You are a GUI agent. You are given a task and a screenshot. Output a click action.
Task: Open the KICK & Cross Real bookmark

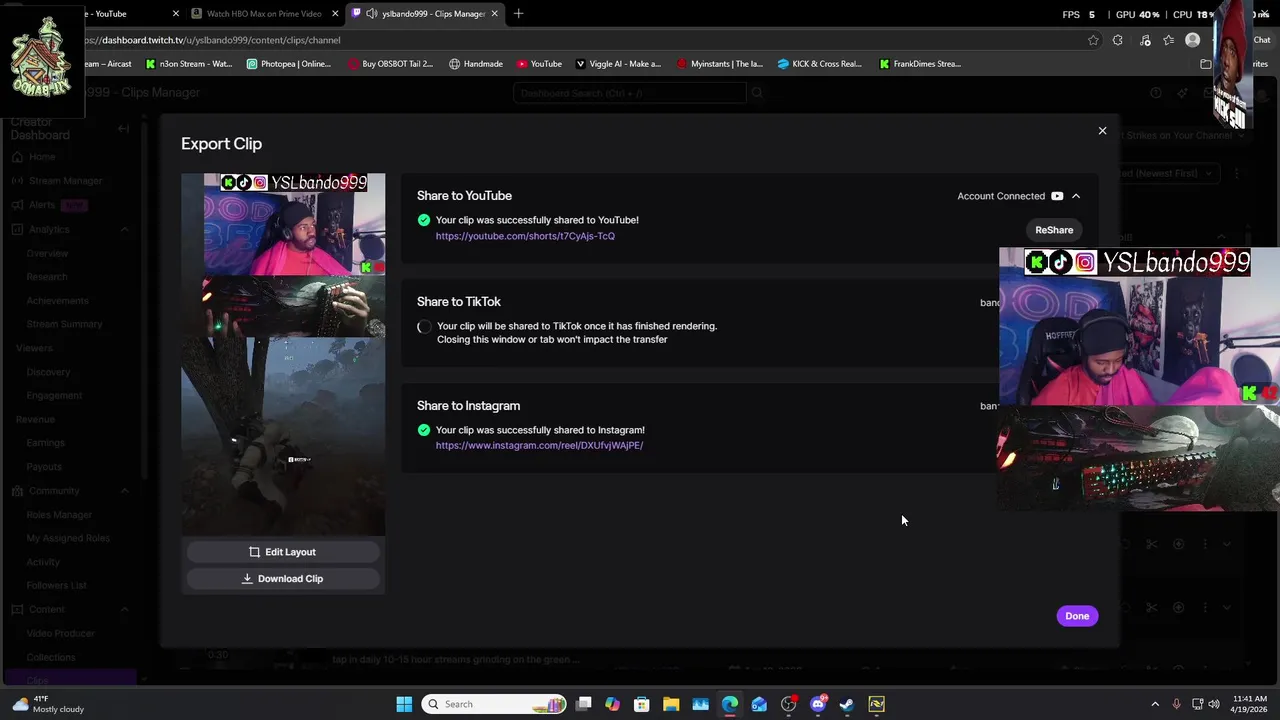[x=819, y=64]
